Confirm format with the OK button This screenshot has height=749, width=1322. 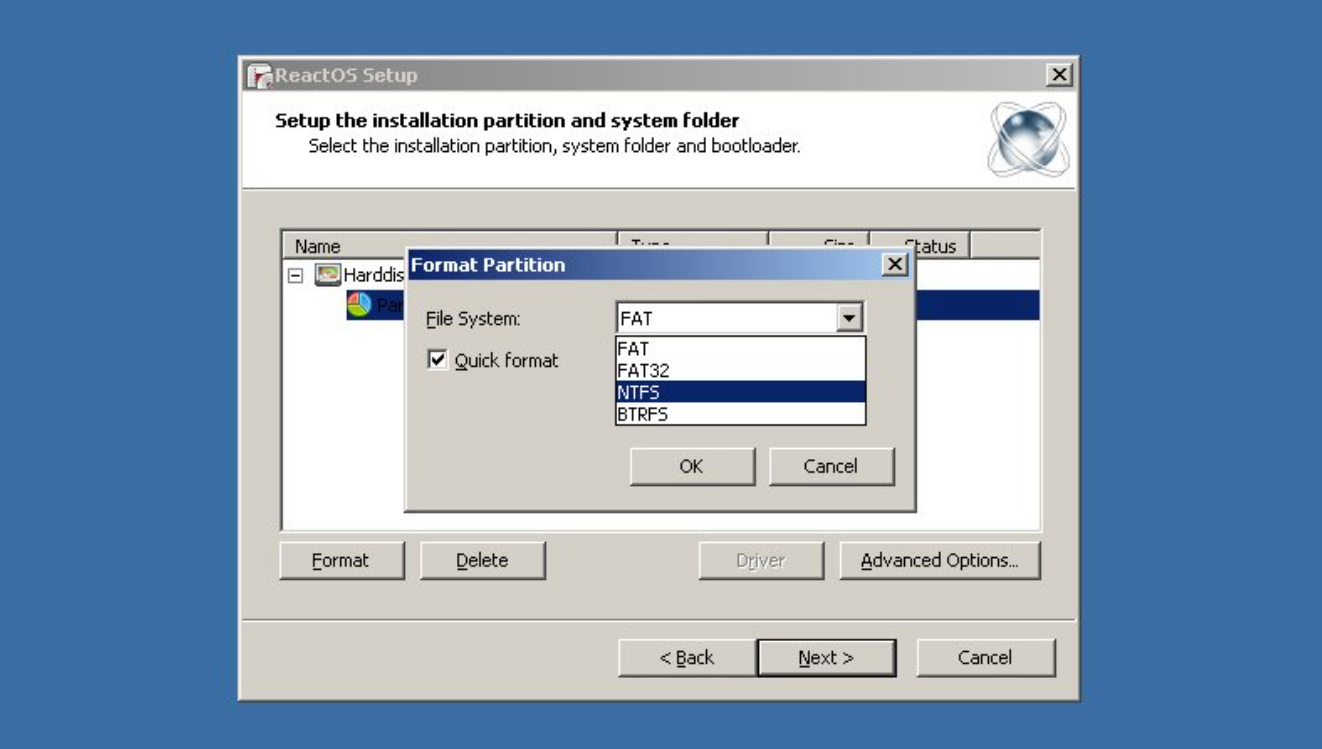coord(692,466)
